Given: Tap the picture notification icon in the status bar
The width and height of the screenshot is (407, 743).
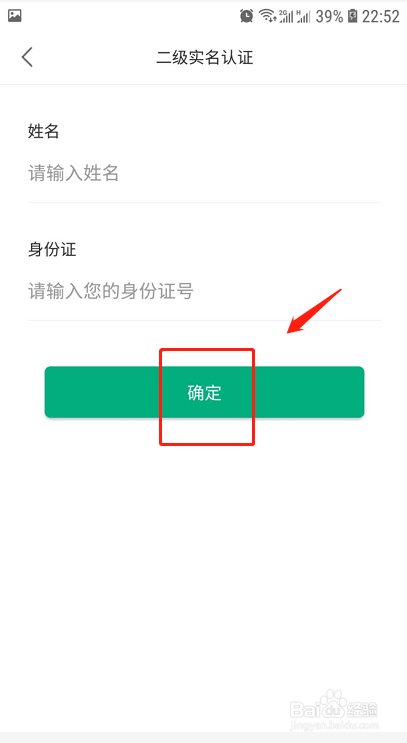Looking at the screenshot, I should tap(15, 16).
